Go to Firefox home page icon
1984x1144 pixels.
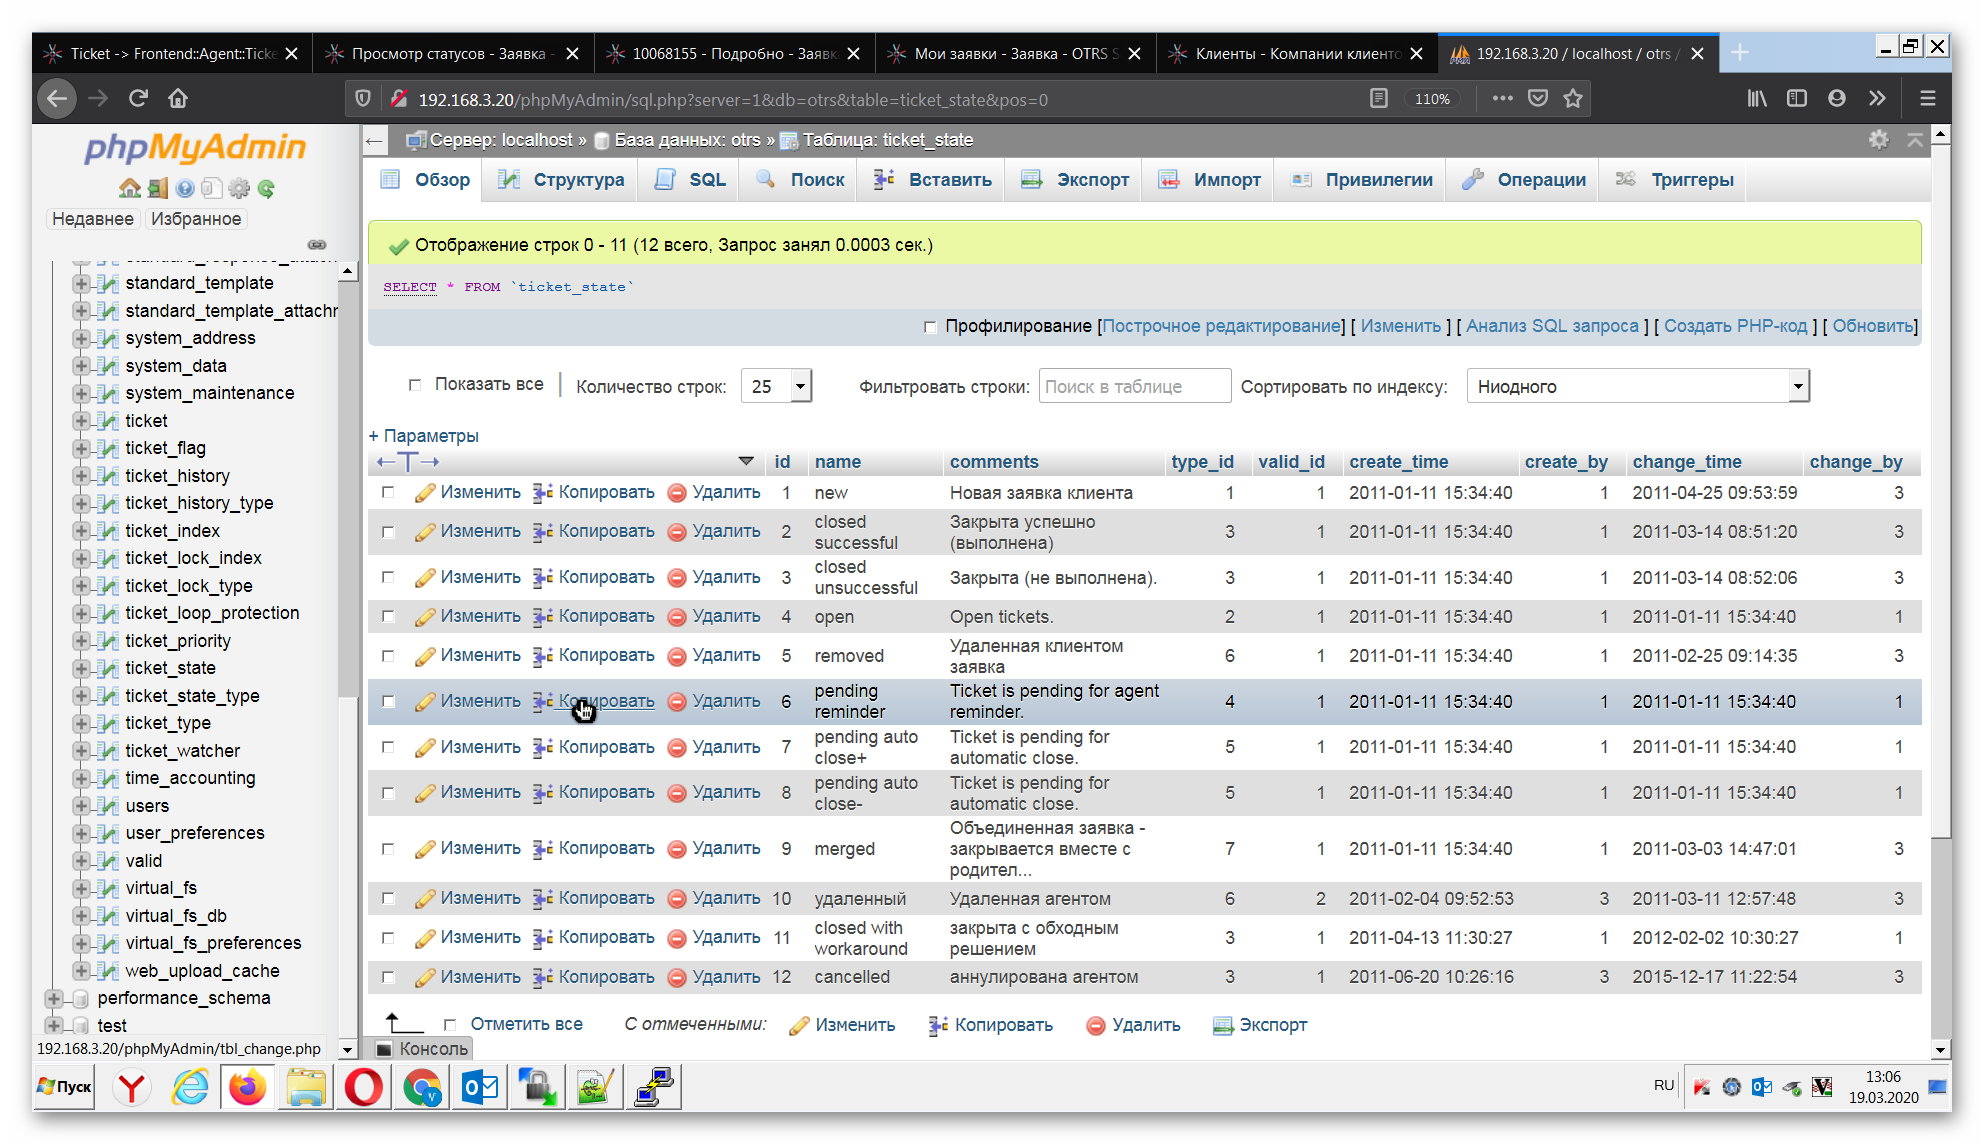(178, 98)
